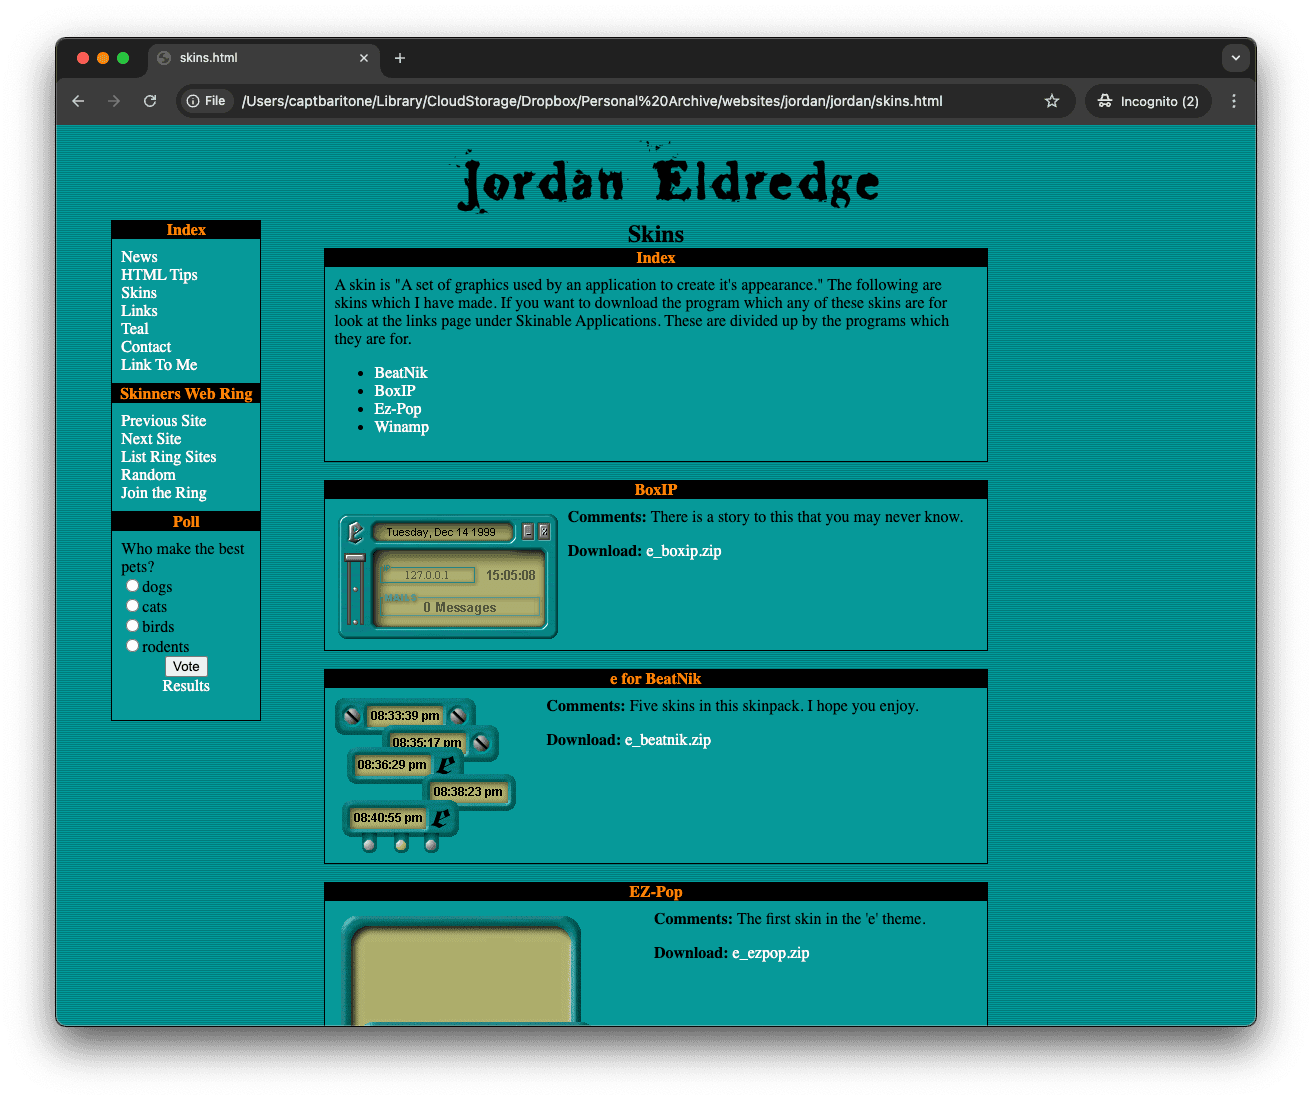Reload the skins.html page
Screen dimensions: 1312x1100
point(150,101)
